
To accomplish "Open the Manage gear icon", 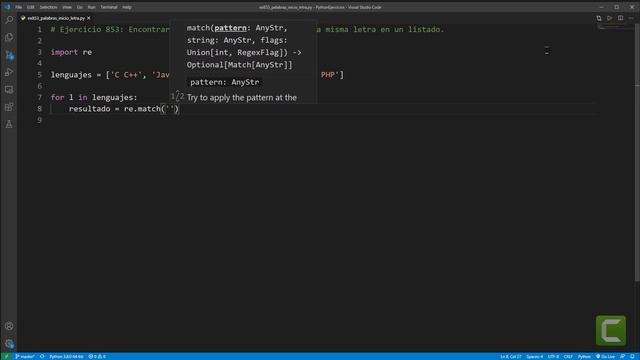I will [x=9, y=343].
